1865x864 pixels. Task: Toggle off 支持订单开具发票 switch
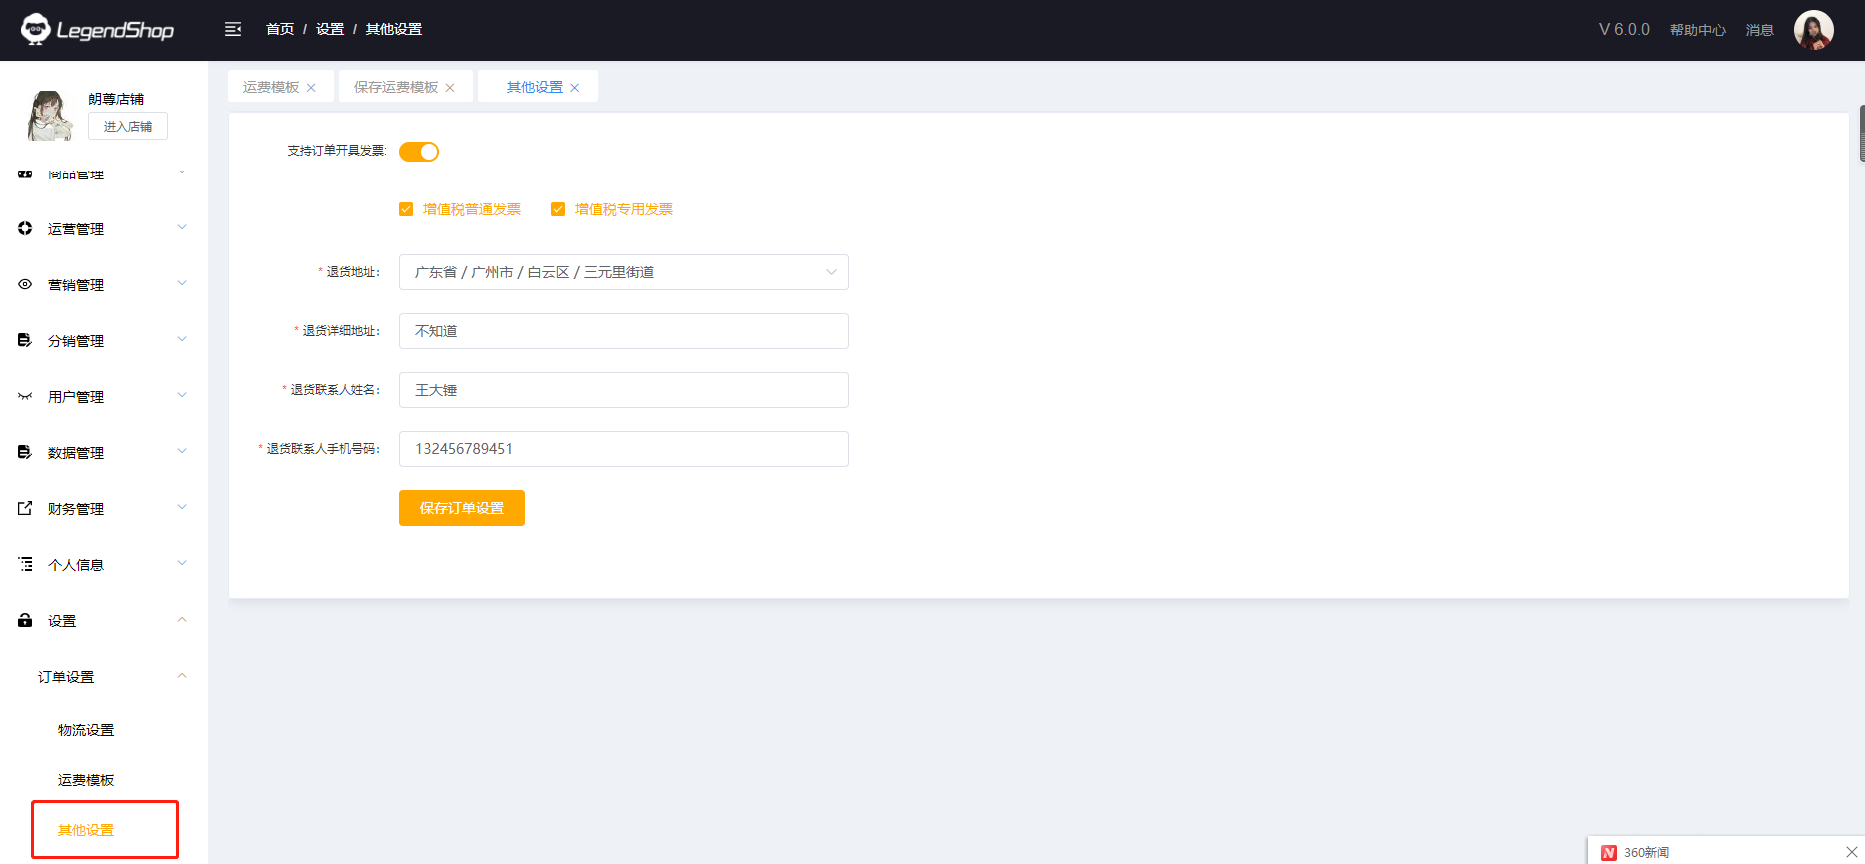click(419, 152)
